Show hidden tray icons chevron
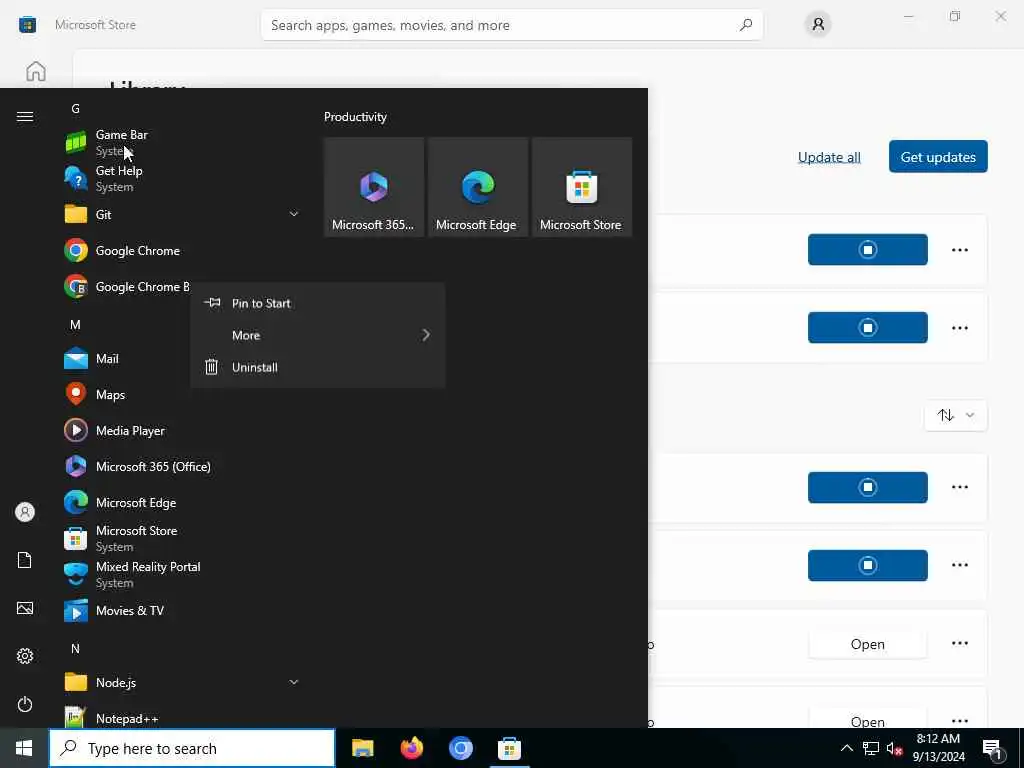 point(846,748)
